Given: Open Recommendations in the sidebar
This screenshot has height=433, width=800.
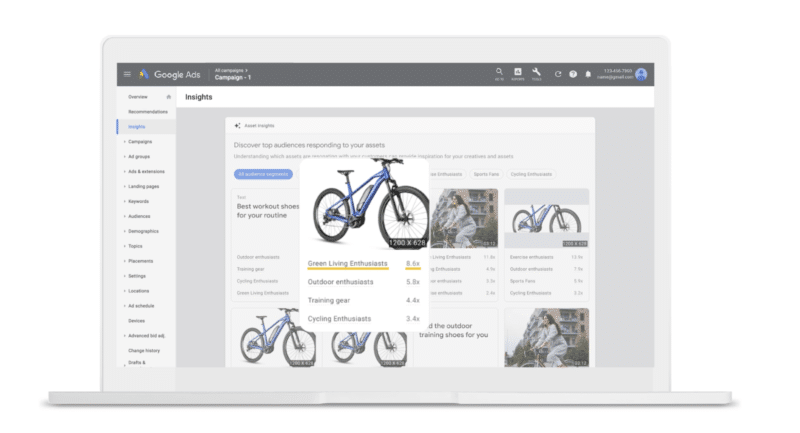Looking at the screenshot, I should click(x=147, y=112).
